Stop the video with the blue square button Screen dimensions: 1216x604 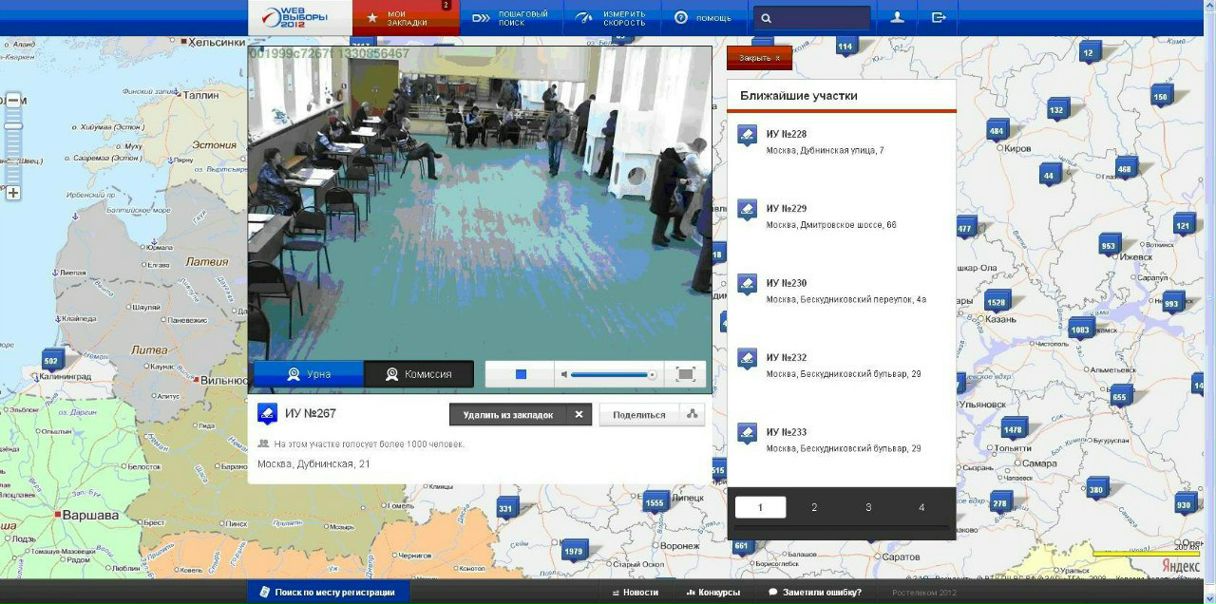click(521, 374)
